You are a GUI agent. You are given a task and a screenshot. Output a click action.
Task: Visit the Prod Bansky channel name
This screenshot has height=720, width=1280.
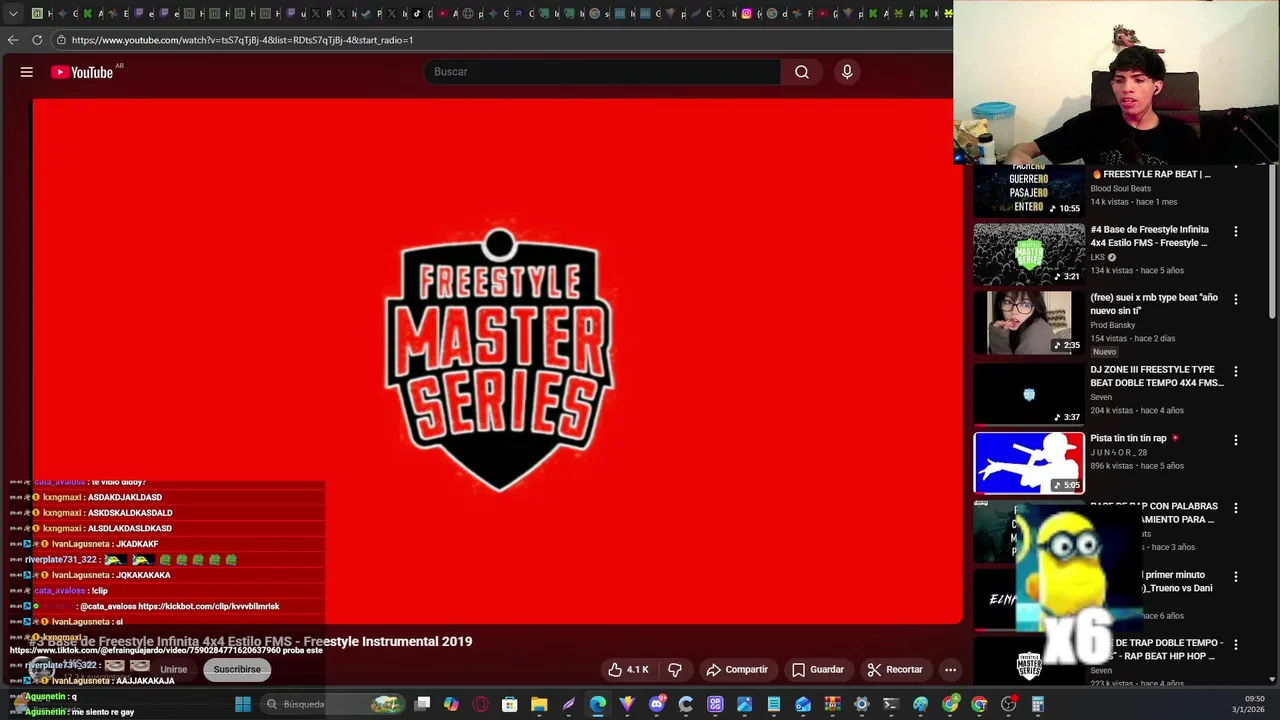(x=1113, y=325)
